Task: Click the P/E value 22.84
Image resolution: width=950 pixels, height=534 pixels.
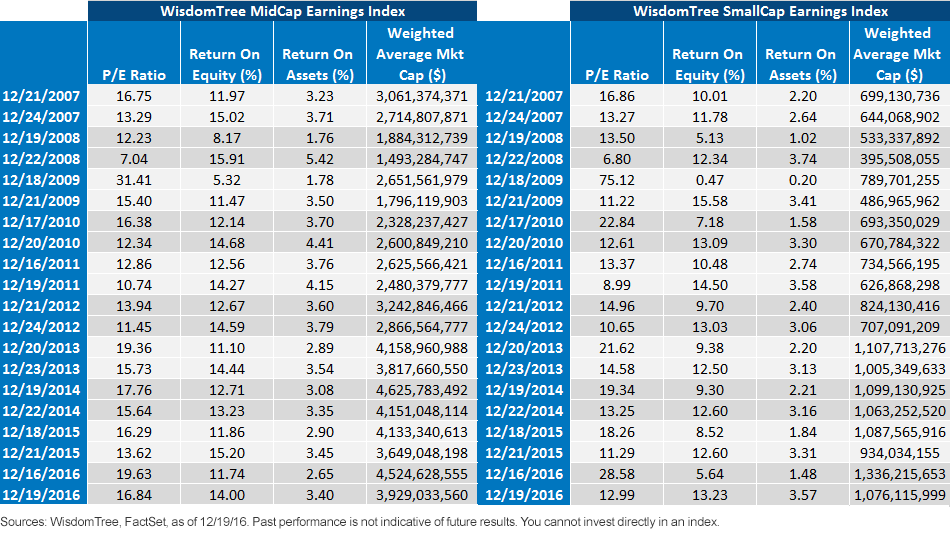Action: (617, 222)
